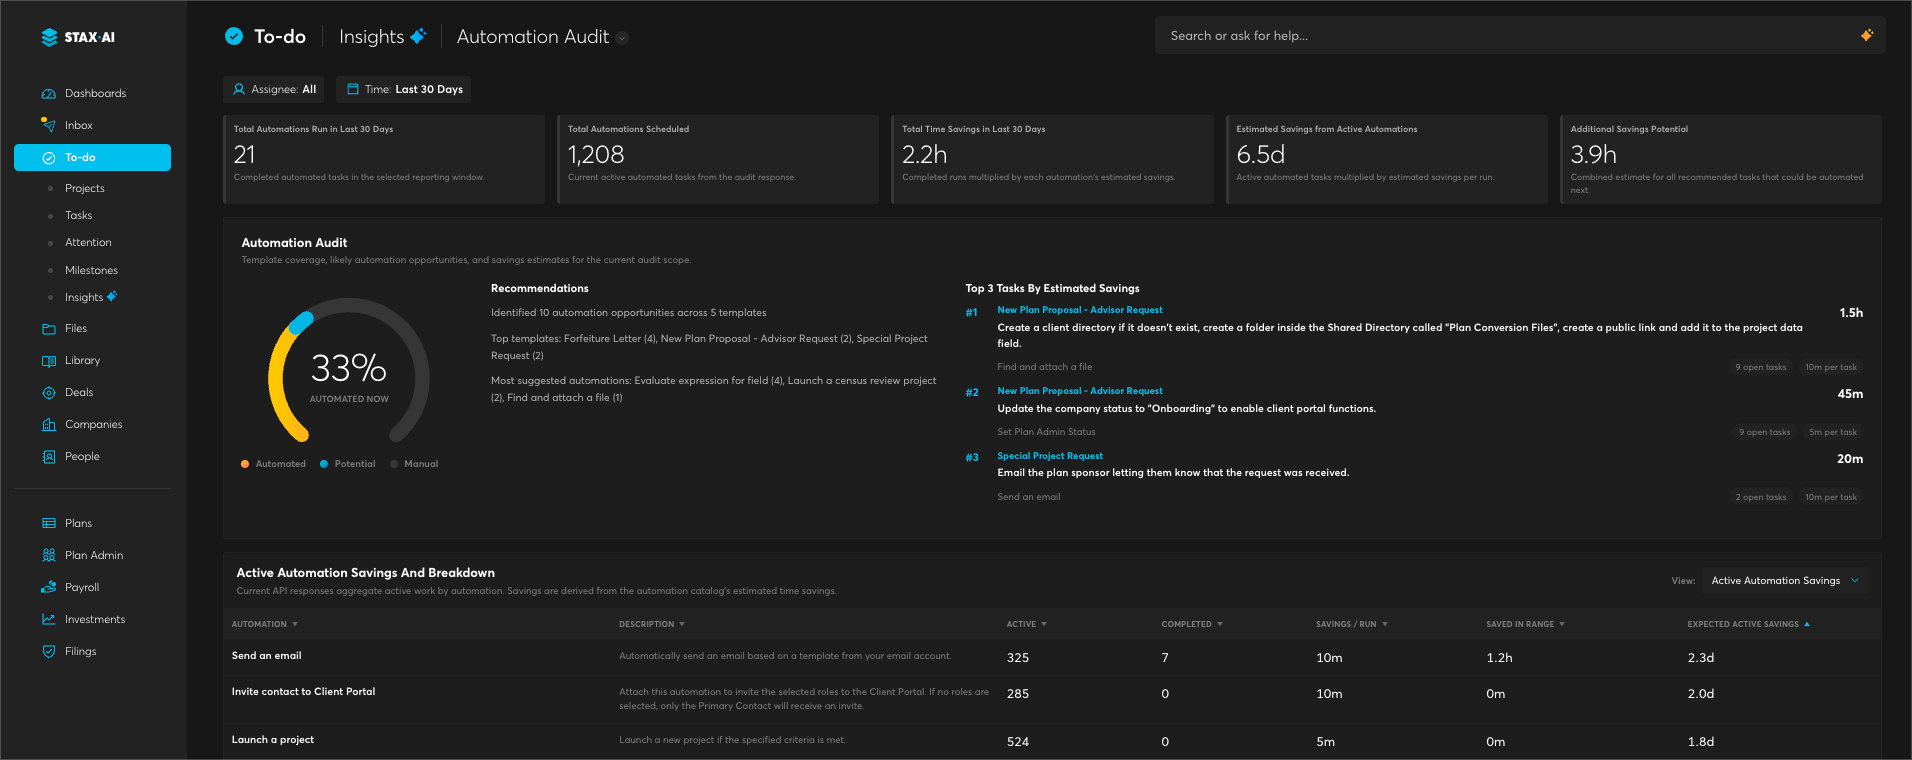Expand the Automation Audit title dropdown
The width and height of the screenshot is (1912, 760).
coord(621,38)
